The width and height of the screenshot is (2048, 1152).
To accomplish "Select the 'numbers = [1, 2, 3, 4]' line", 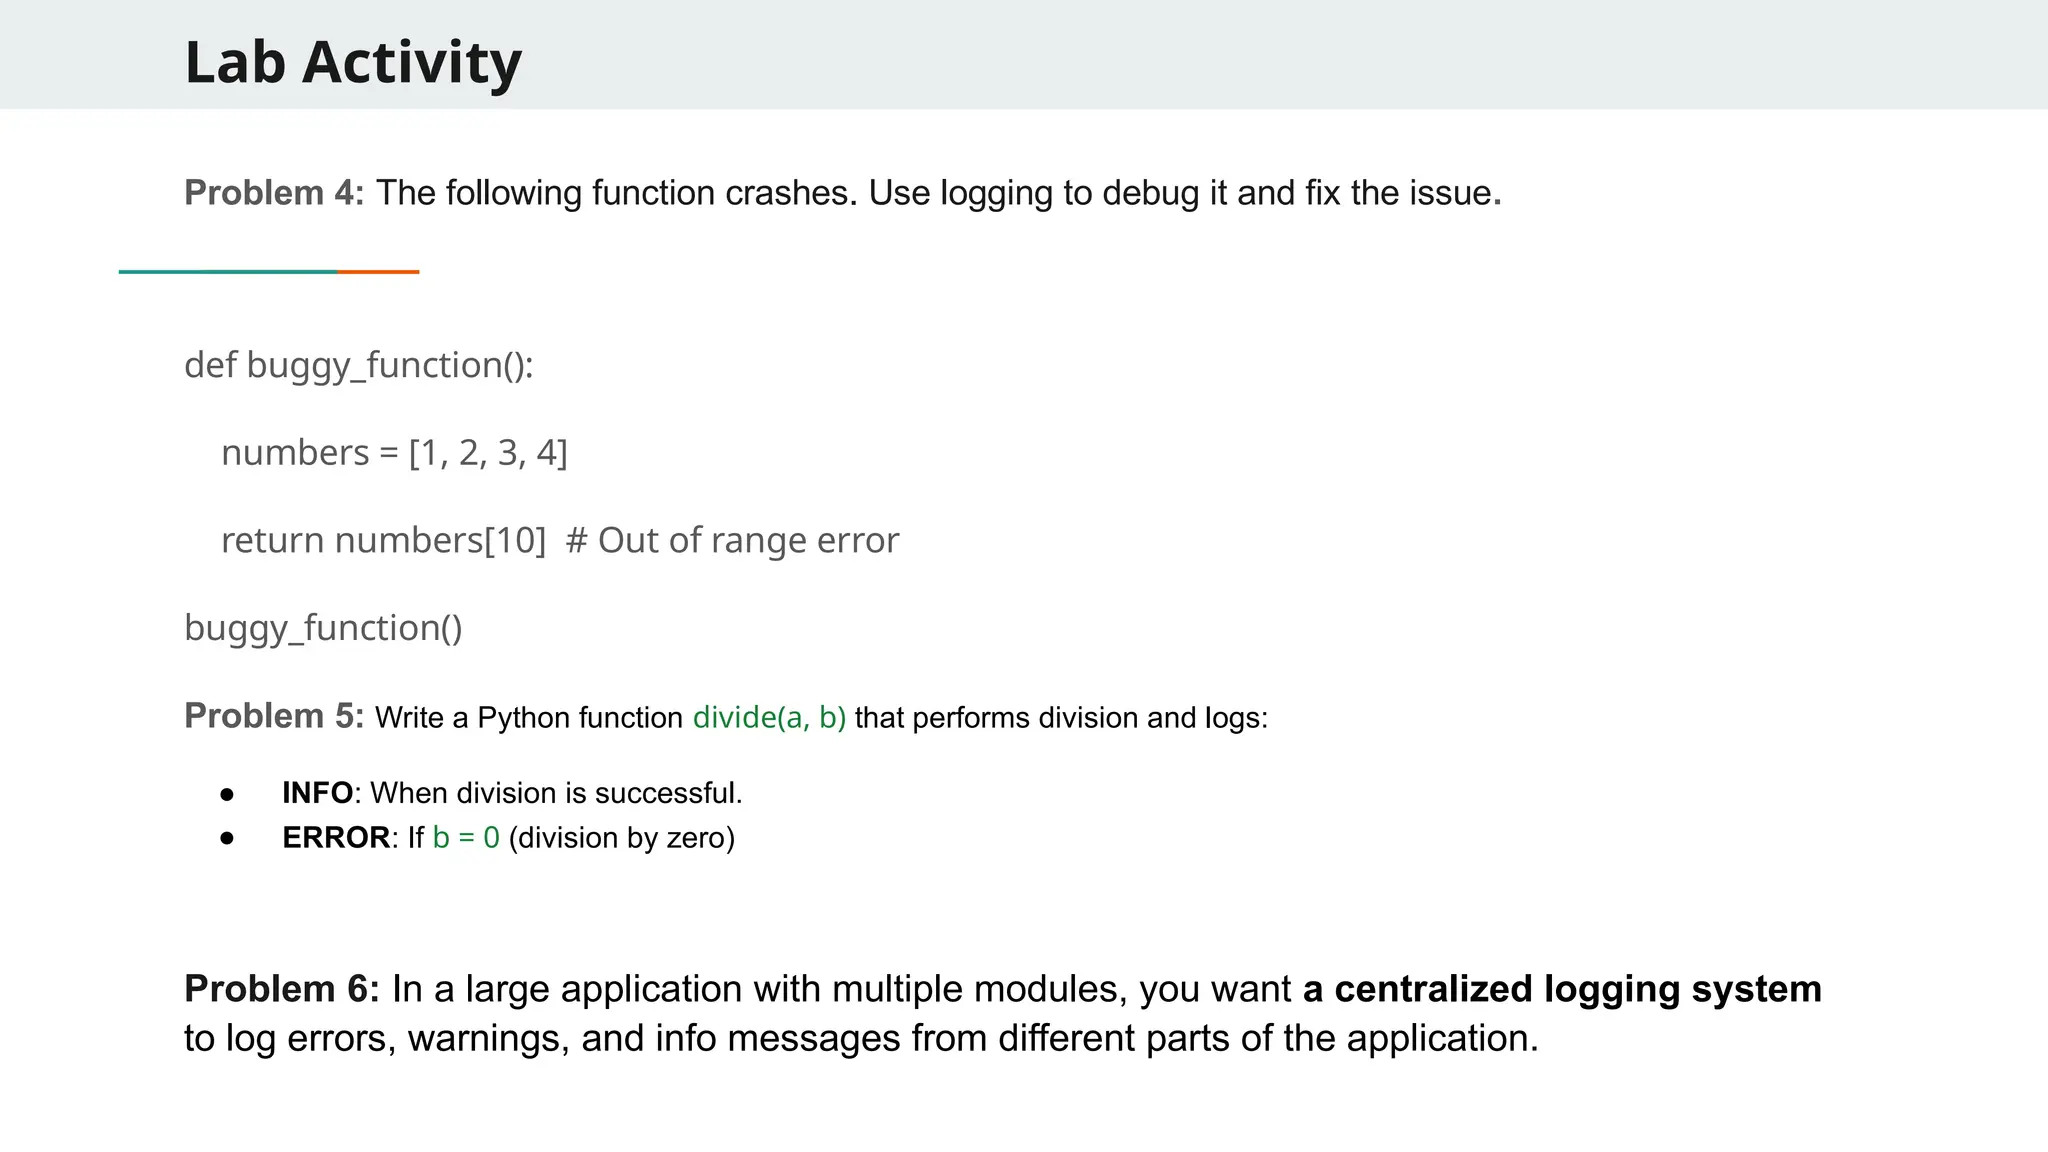I will pos(394,453).
